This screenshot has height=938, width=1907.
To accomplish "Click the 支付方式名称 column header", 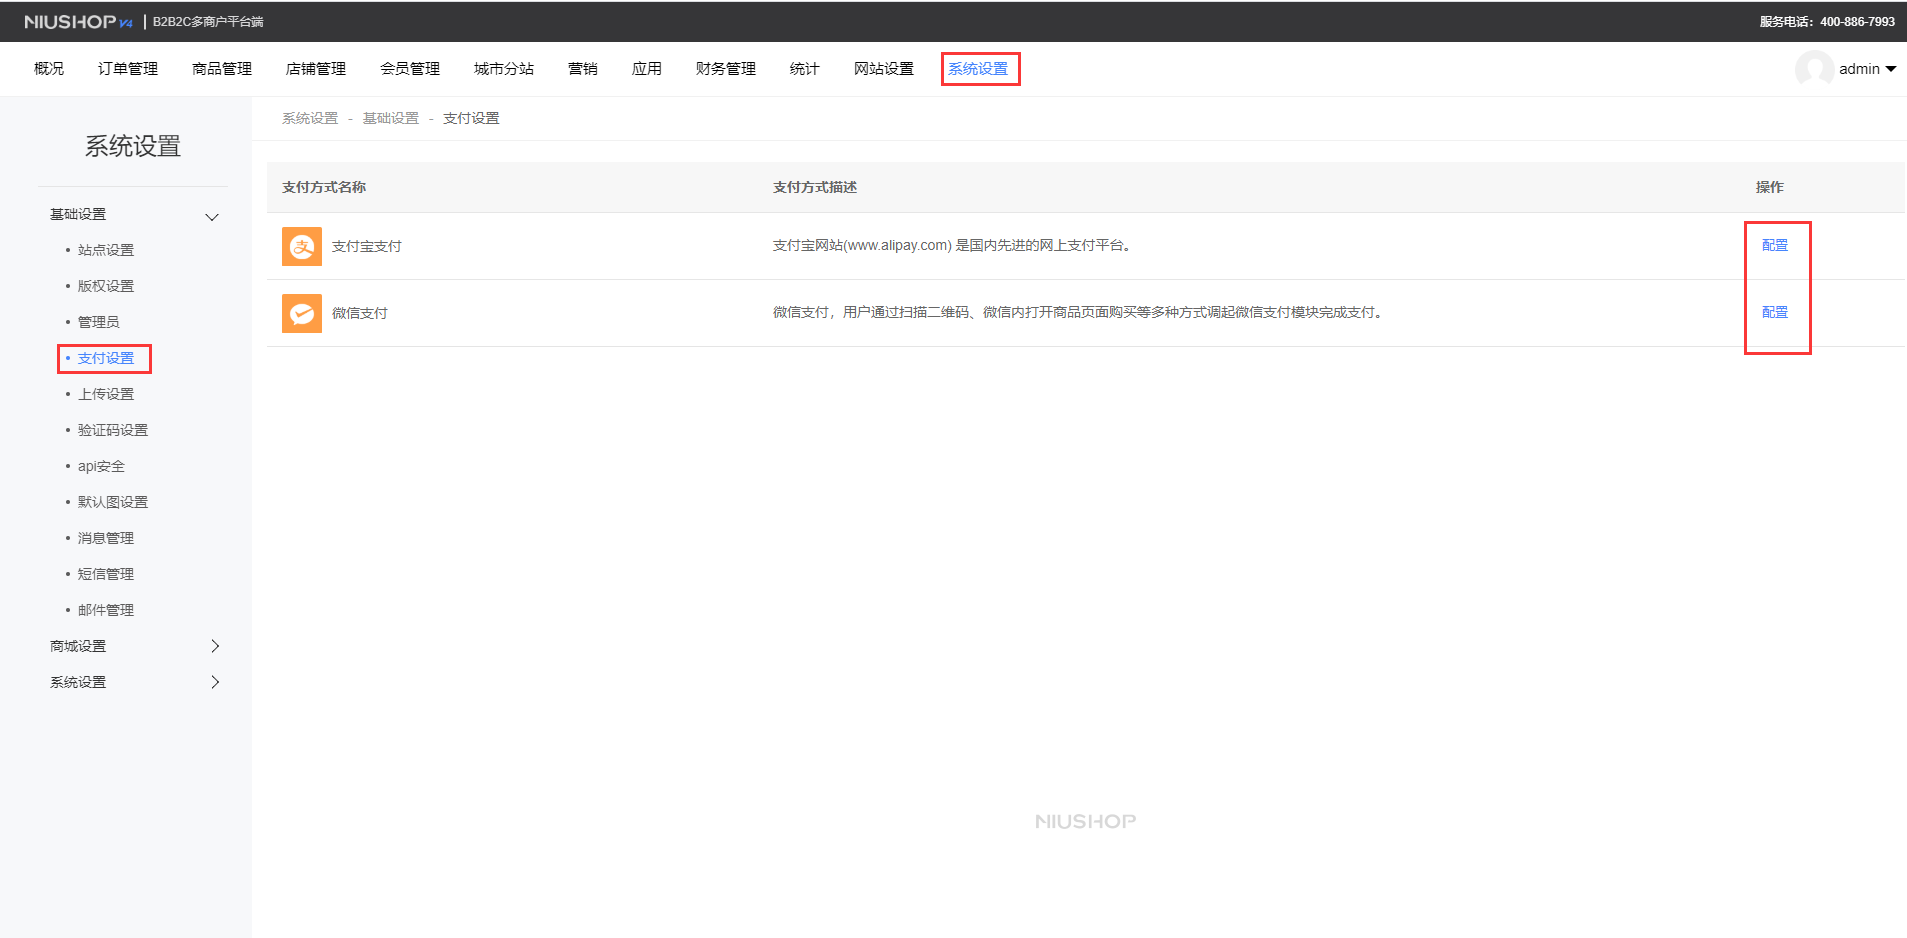I will coord(324,187).
